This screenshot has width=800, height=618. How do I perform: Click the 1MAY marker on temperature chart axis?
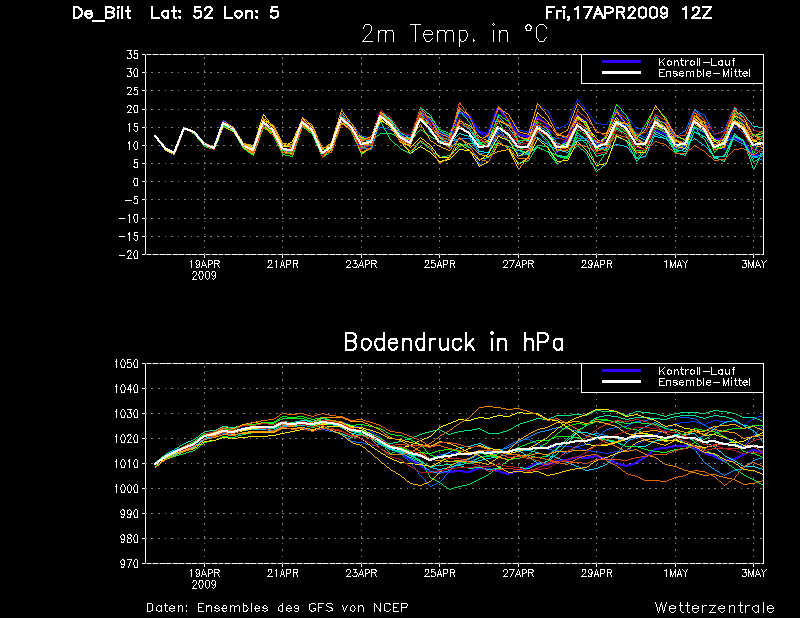676,264
